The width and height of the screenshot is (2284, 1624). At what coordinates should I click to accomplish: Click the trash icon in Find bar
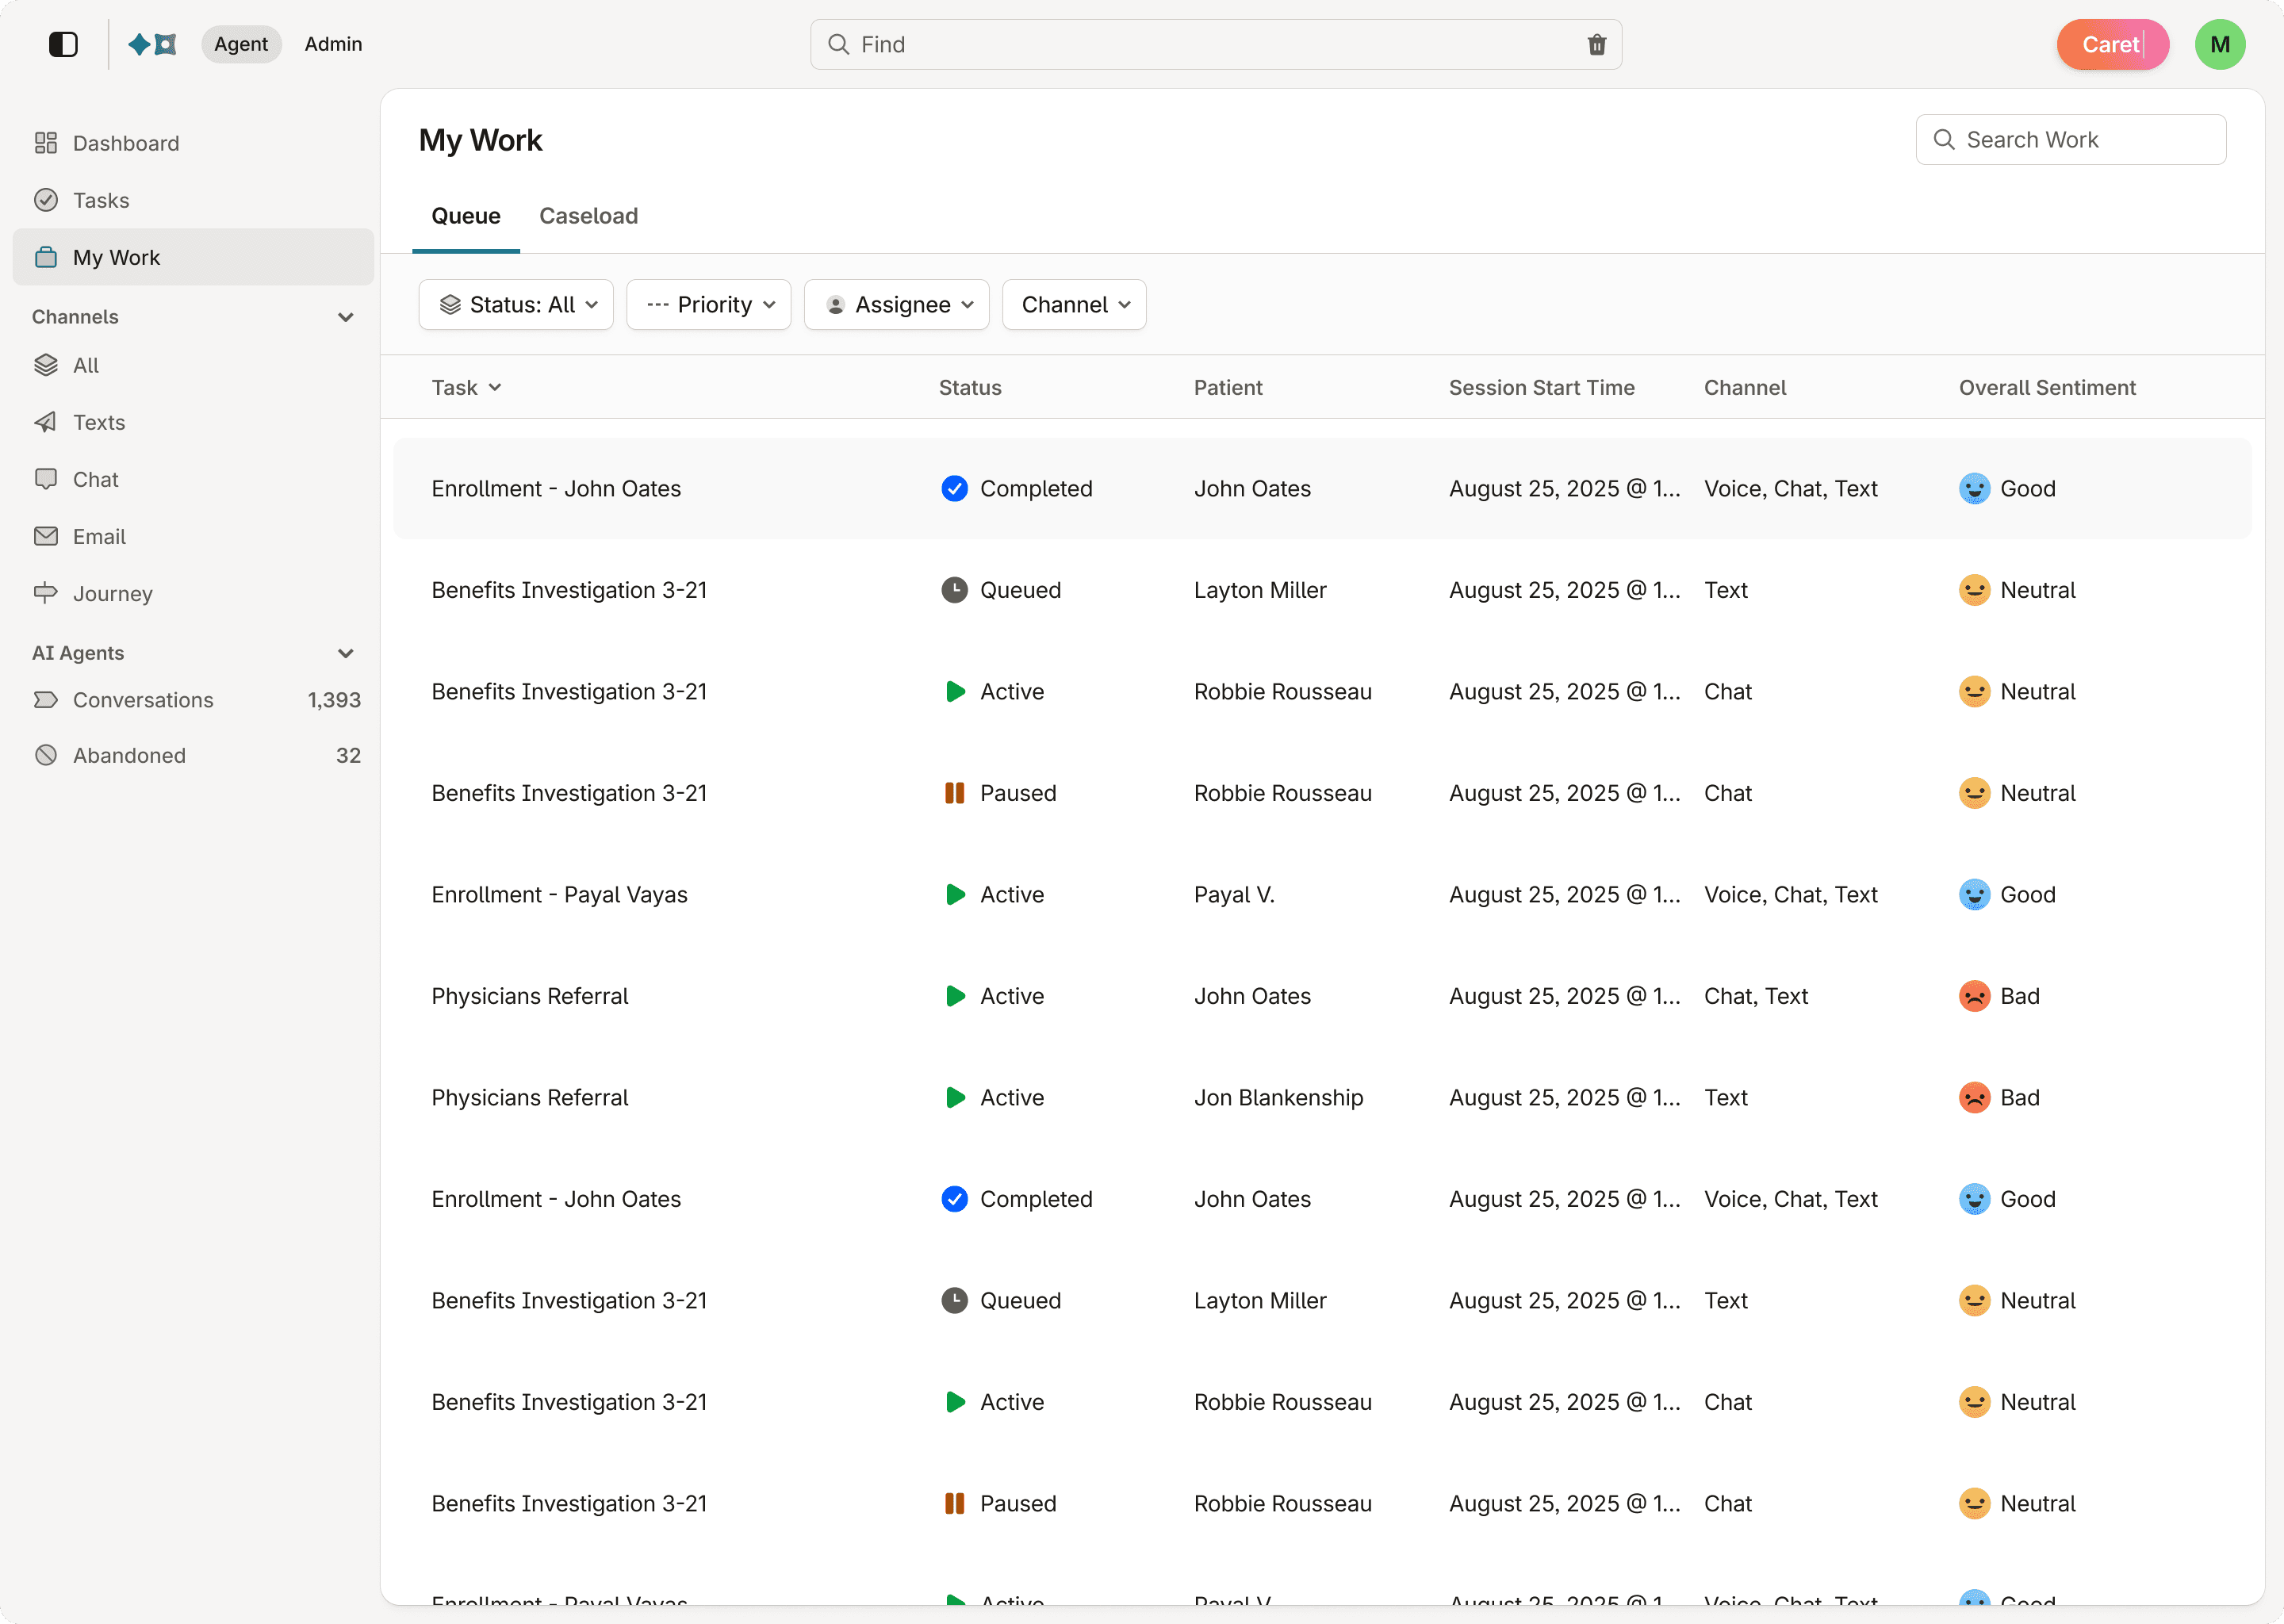[1596, 45]
